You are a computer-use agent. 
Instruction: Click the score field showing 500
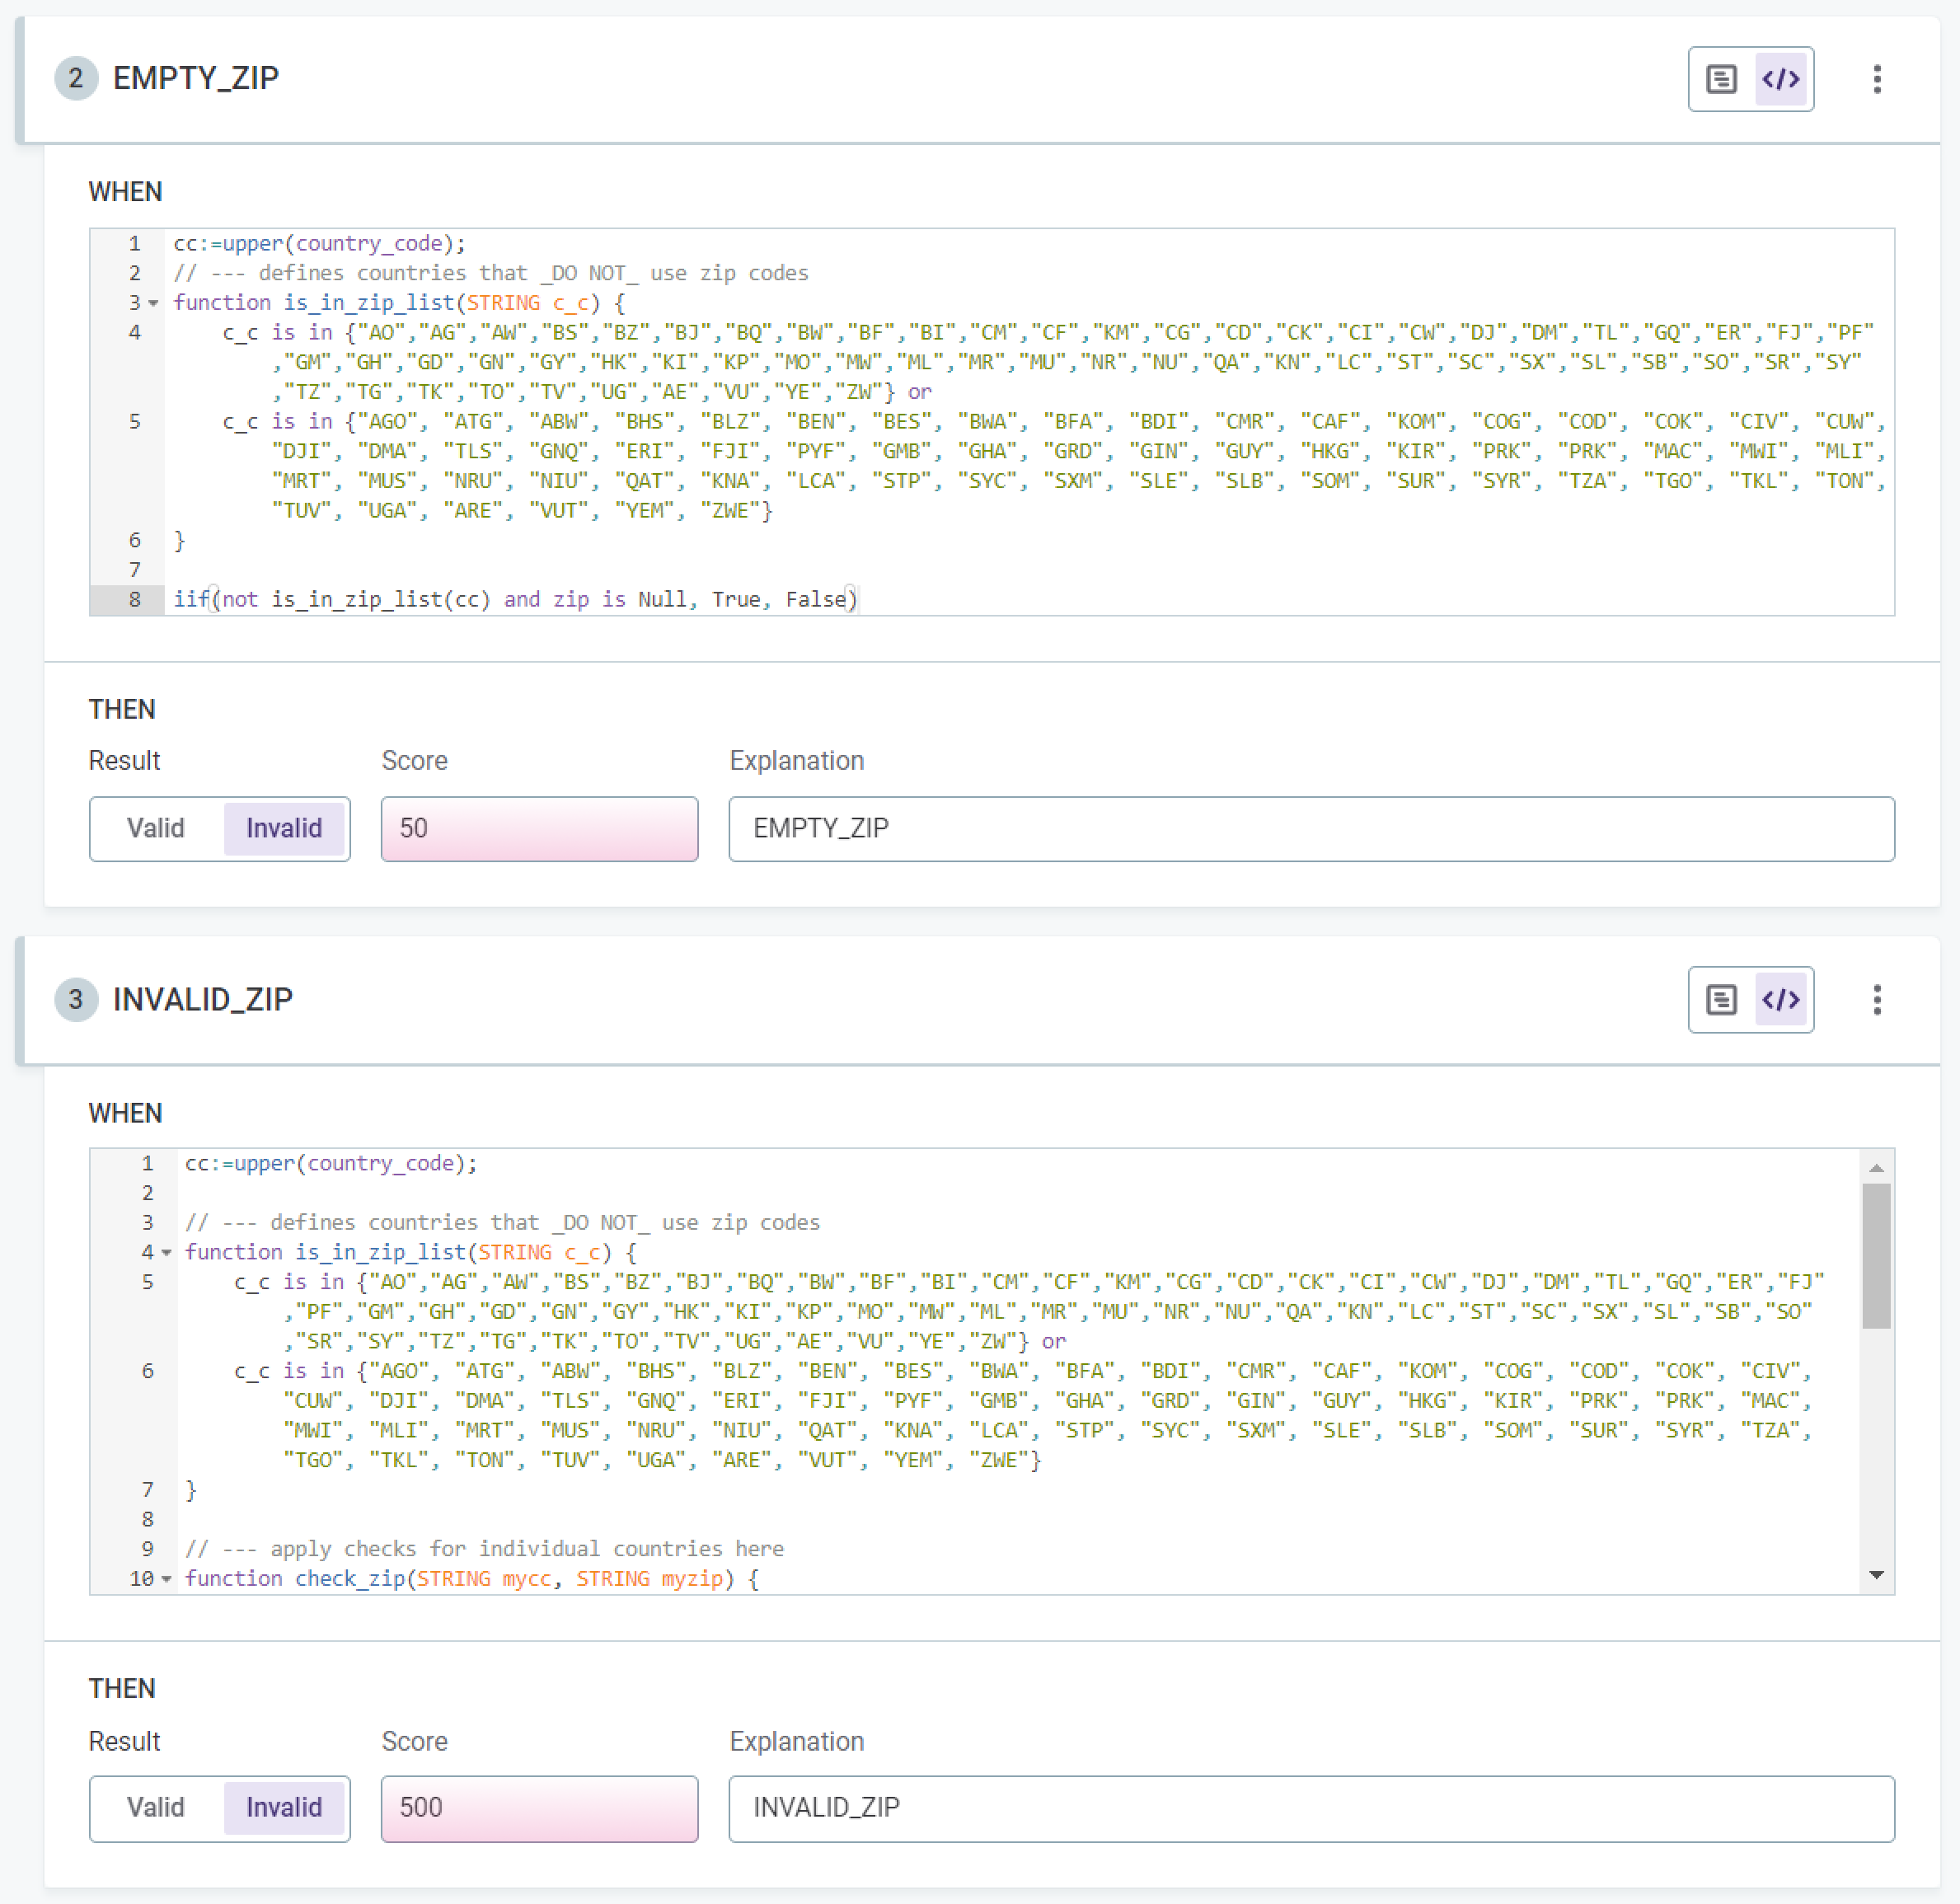(539, 1807)
